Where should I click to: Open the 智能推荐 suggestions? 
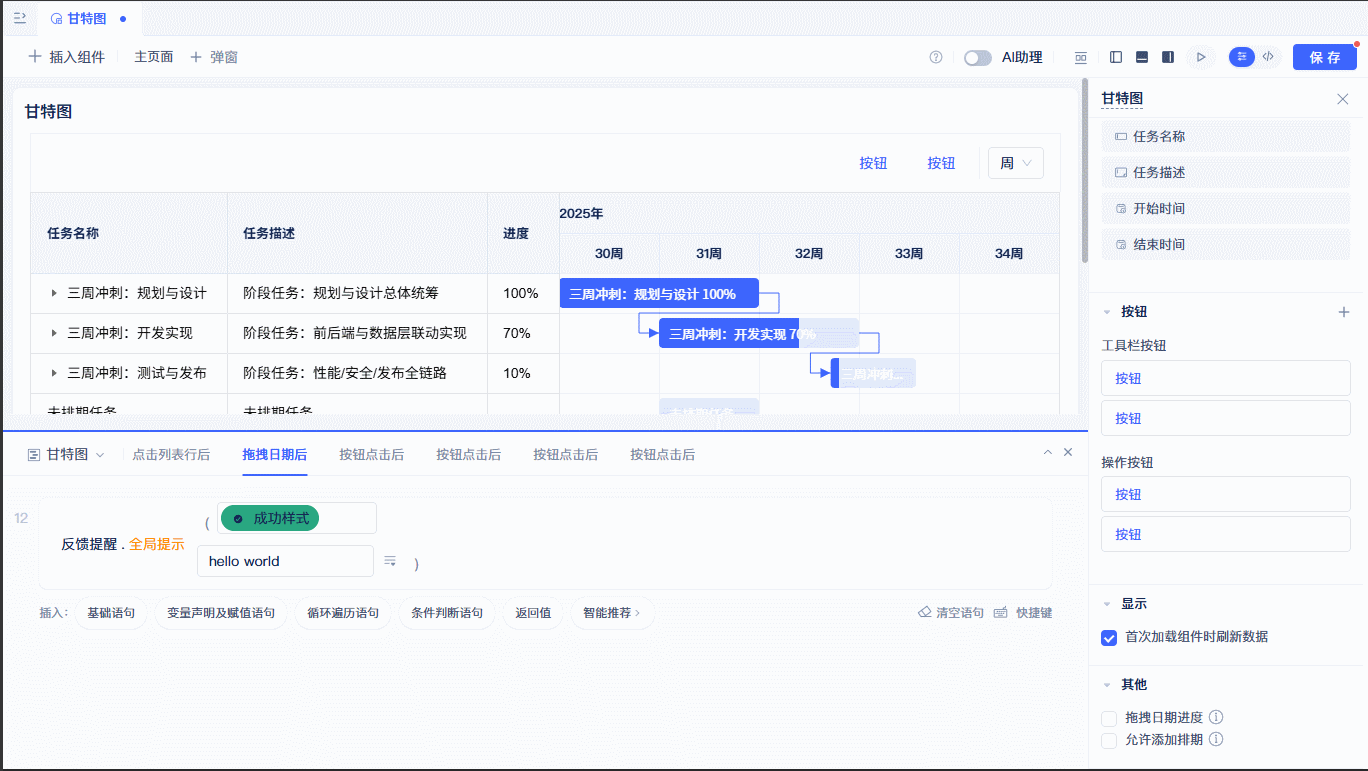point(612,613)
